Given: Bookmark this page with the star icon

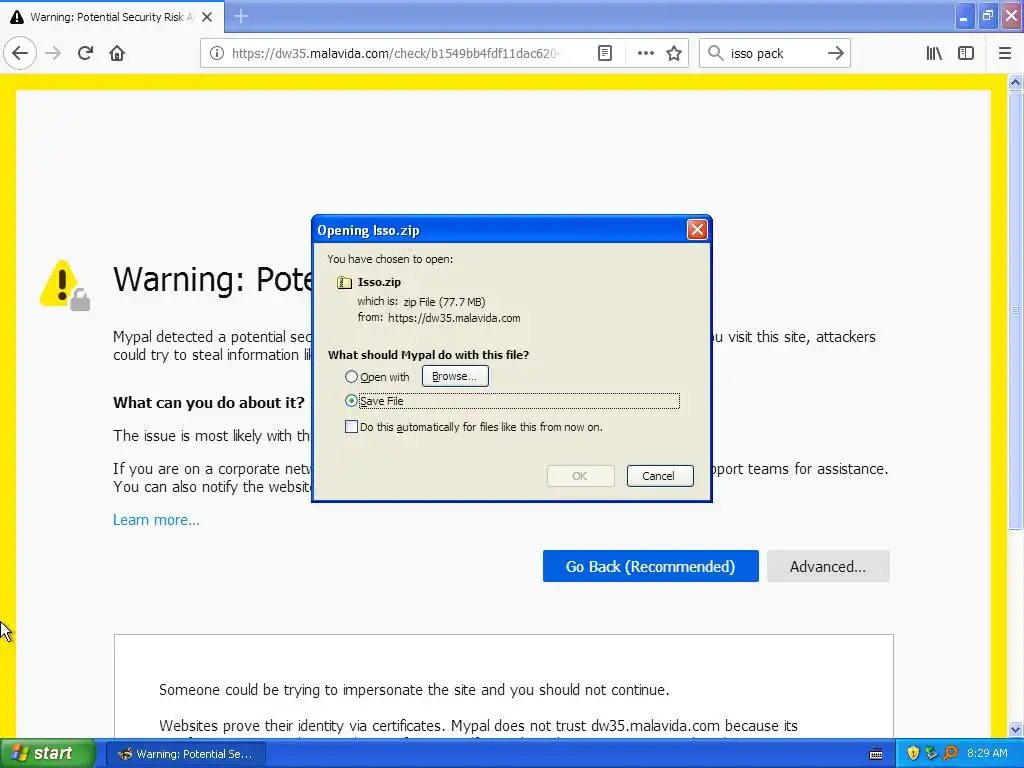Looking at the screenshot, I should pos(674,53).
